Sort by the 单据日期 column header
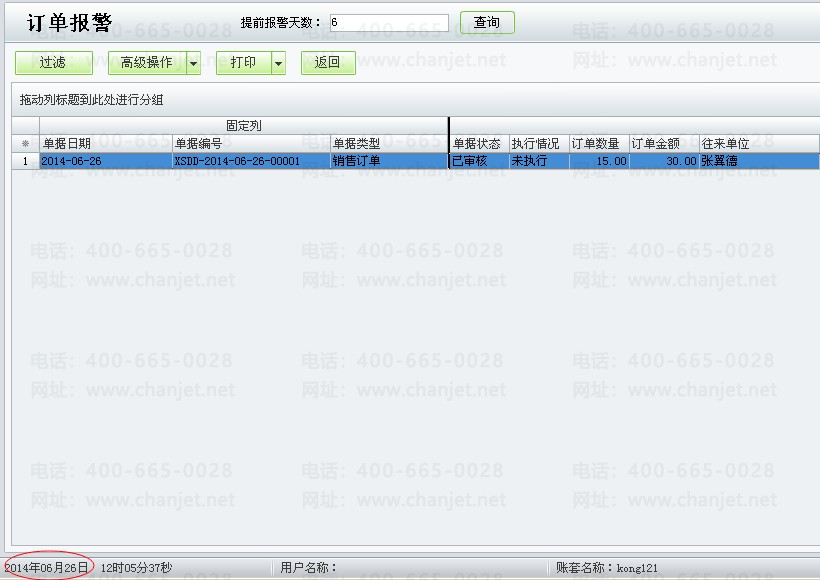Image resolution: width=820 pixels, height=580 pixels. click(105, 143)
